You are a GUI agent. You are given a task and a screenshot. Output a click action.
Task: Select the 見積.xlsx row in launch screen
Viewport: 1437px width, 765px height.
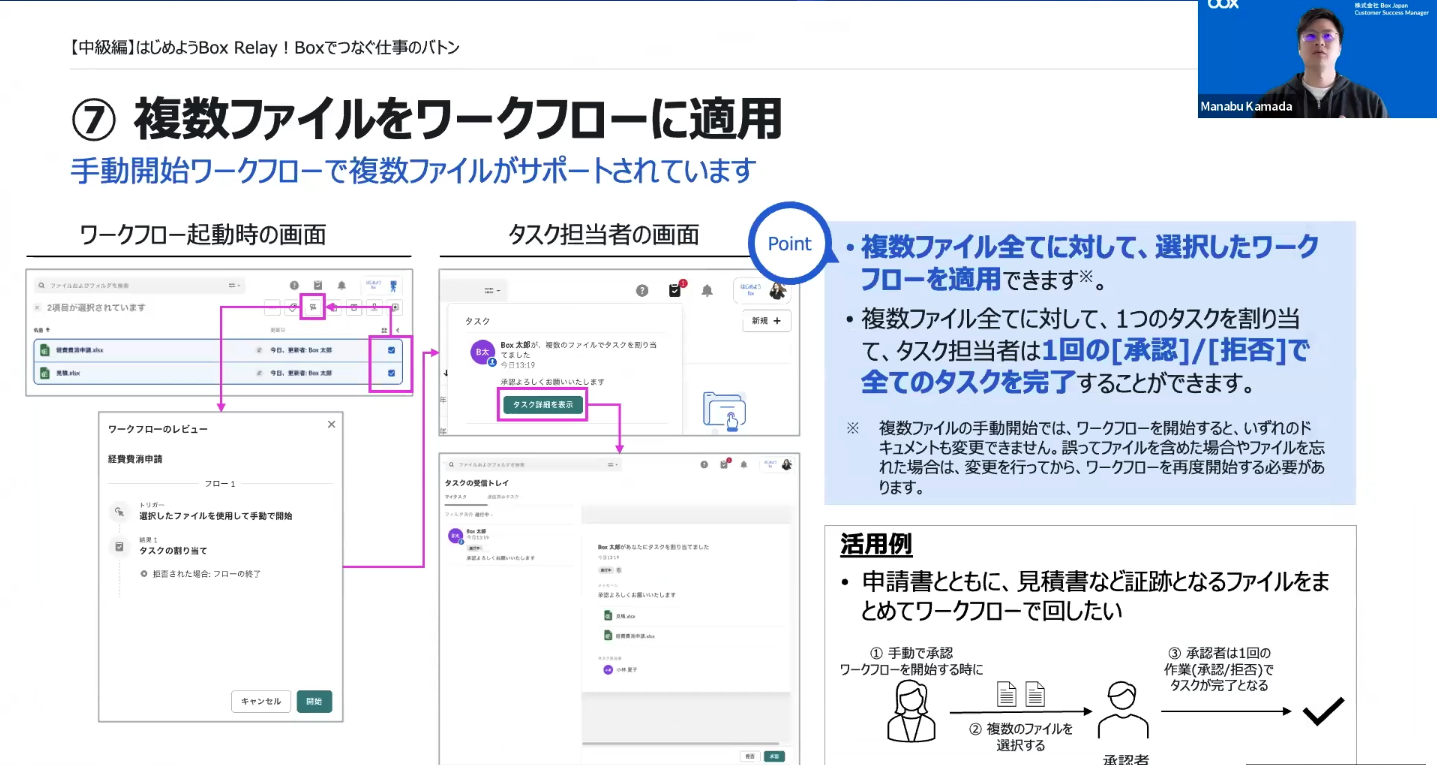point(218,373)
